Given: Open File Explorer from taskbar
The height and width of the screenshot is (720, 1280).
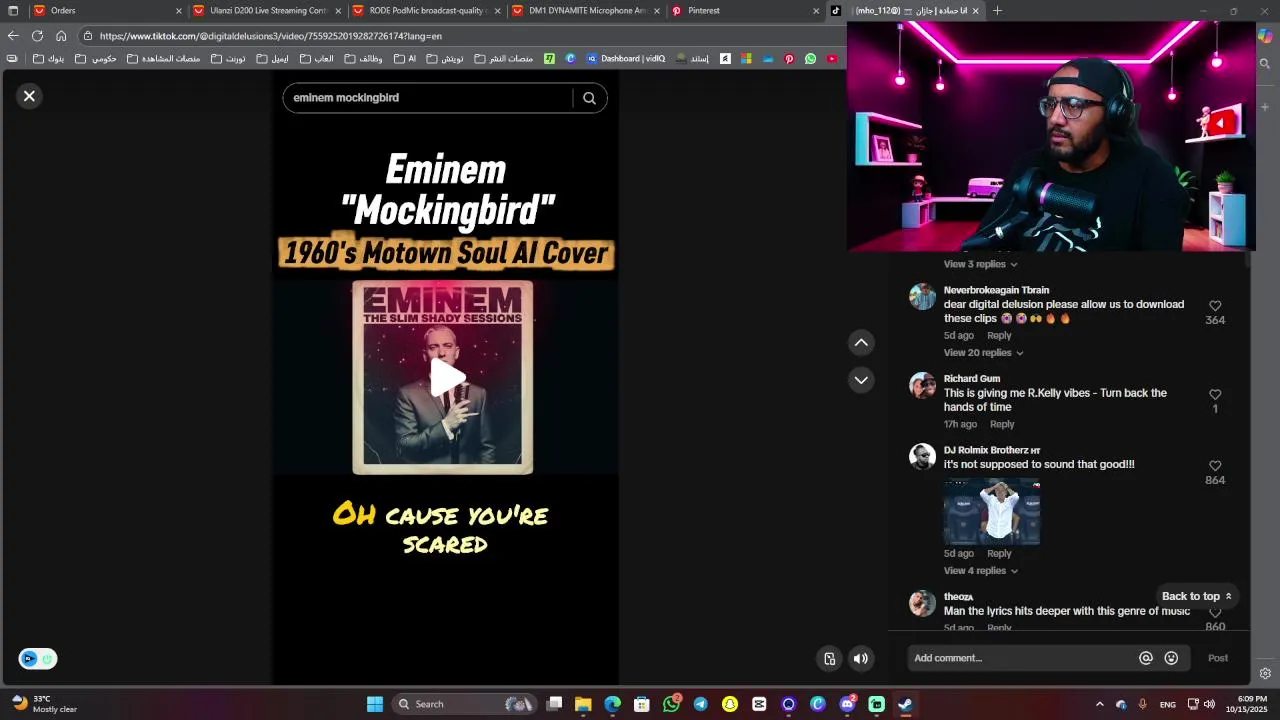Looking at the screenshot, I should click(583, 704).
